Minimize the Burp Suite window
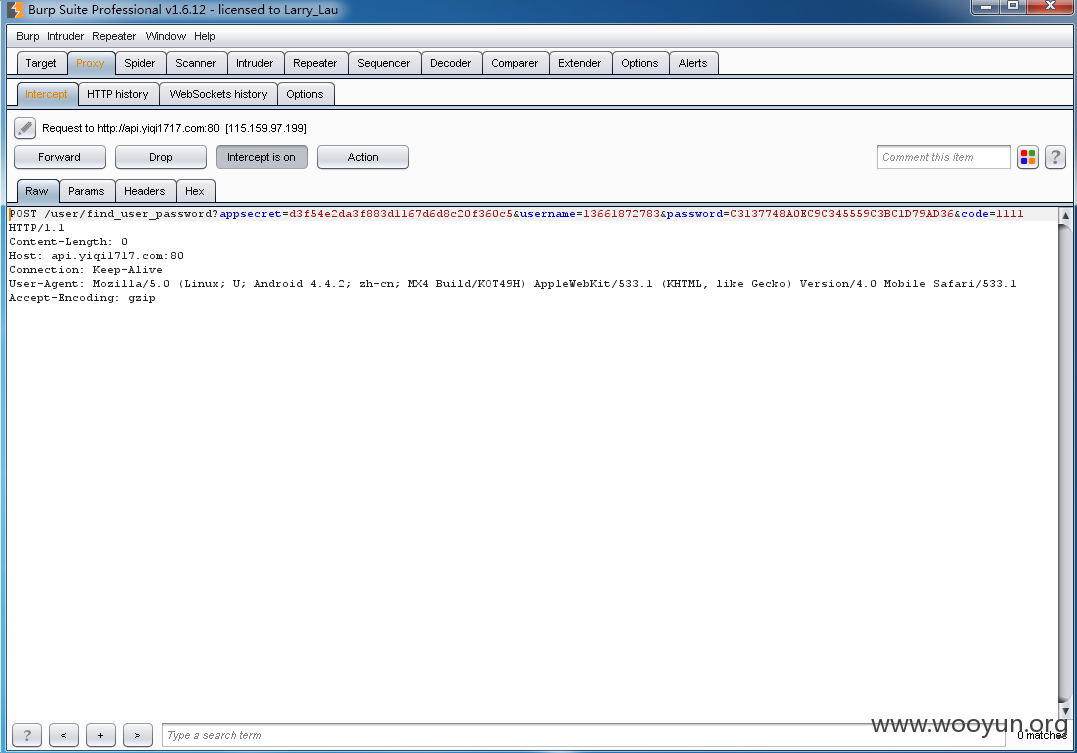 [986, 6]
